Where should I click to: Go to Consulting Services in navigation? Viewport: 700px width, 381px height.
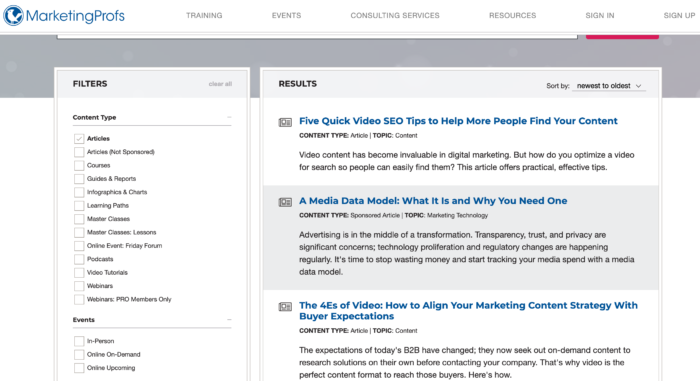point(395,16)
